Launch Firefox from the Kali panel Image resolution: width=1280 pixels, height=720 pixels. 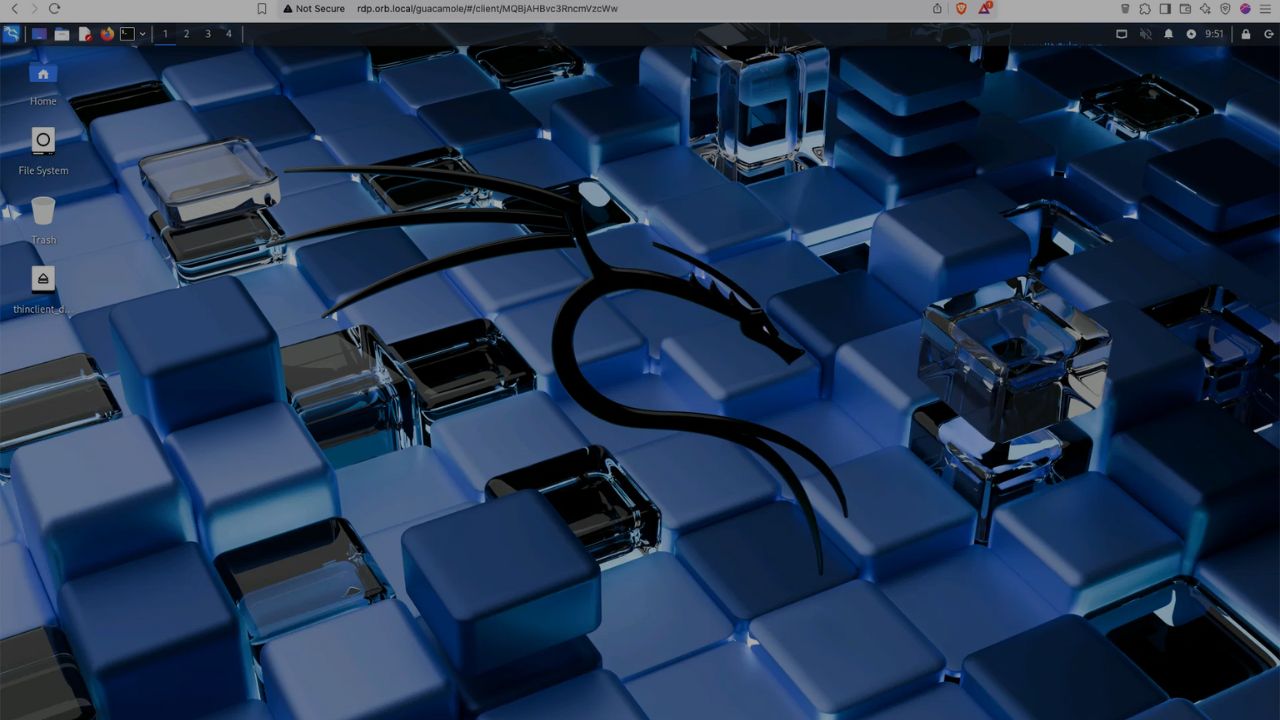coord(107,34)
